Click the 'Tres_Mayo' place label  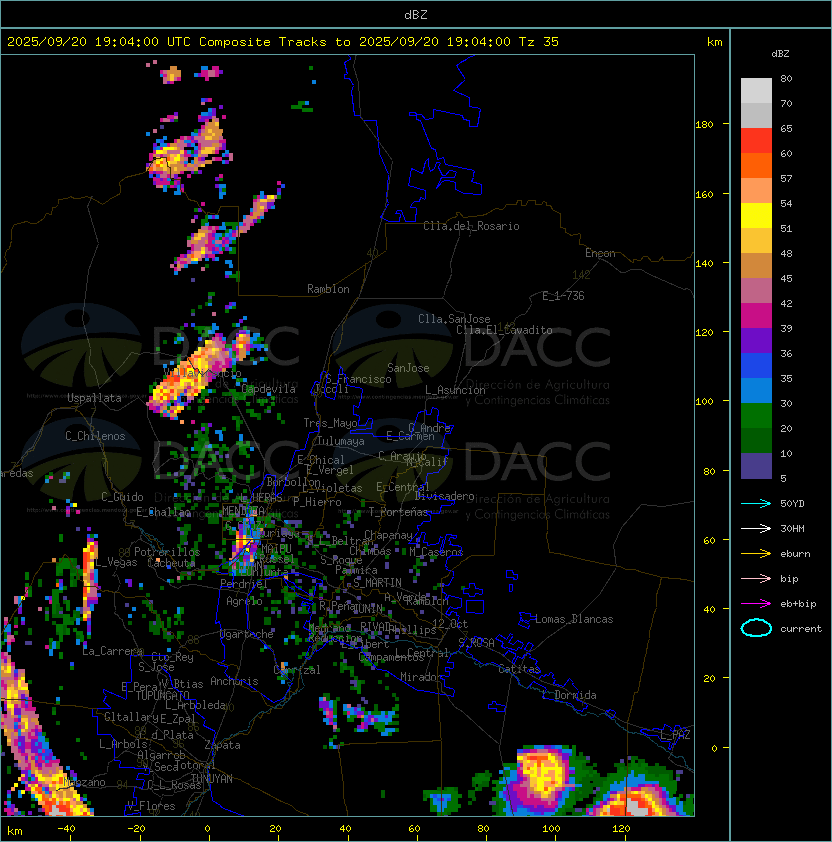pos(330,423)
